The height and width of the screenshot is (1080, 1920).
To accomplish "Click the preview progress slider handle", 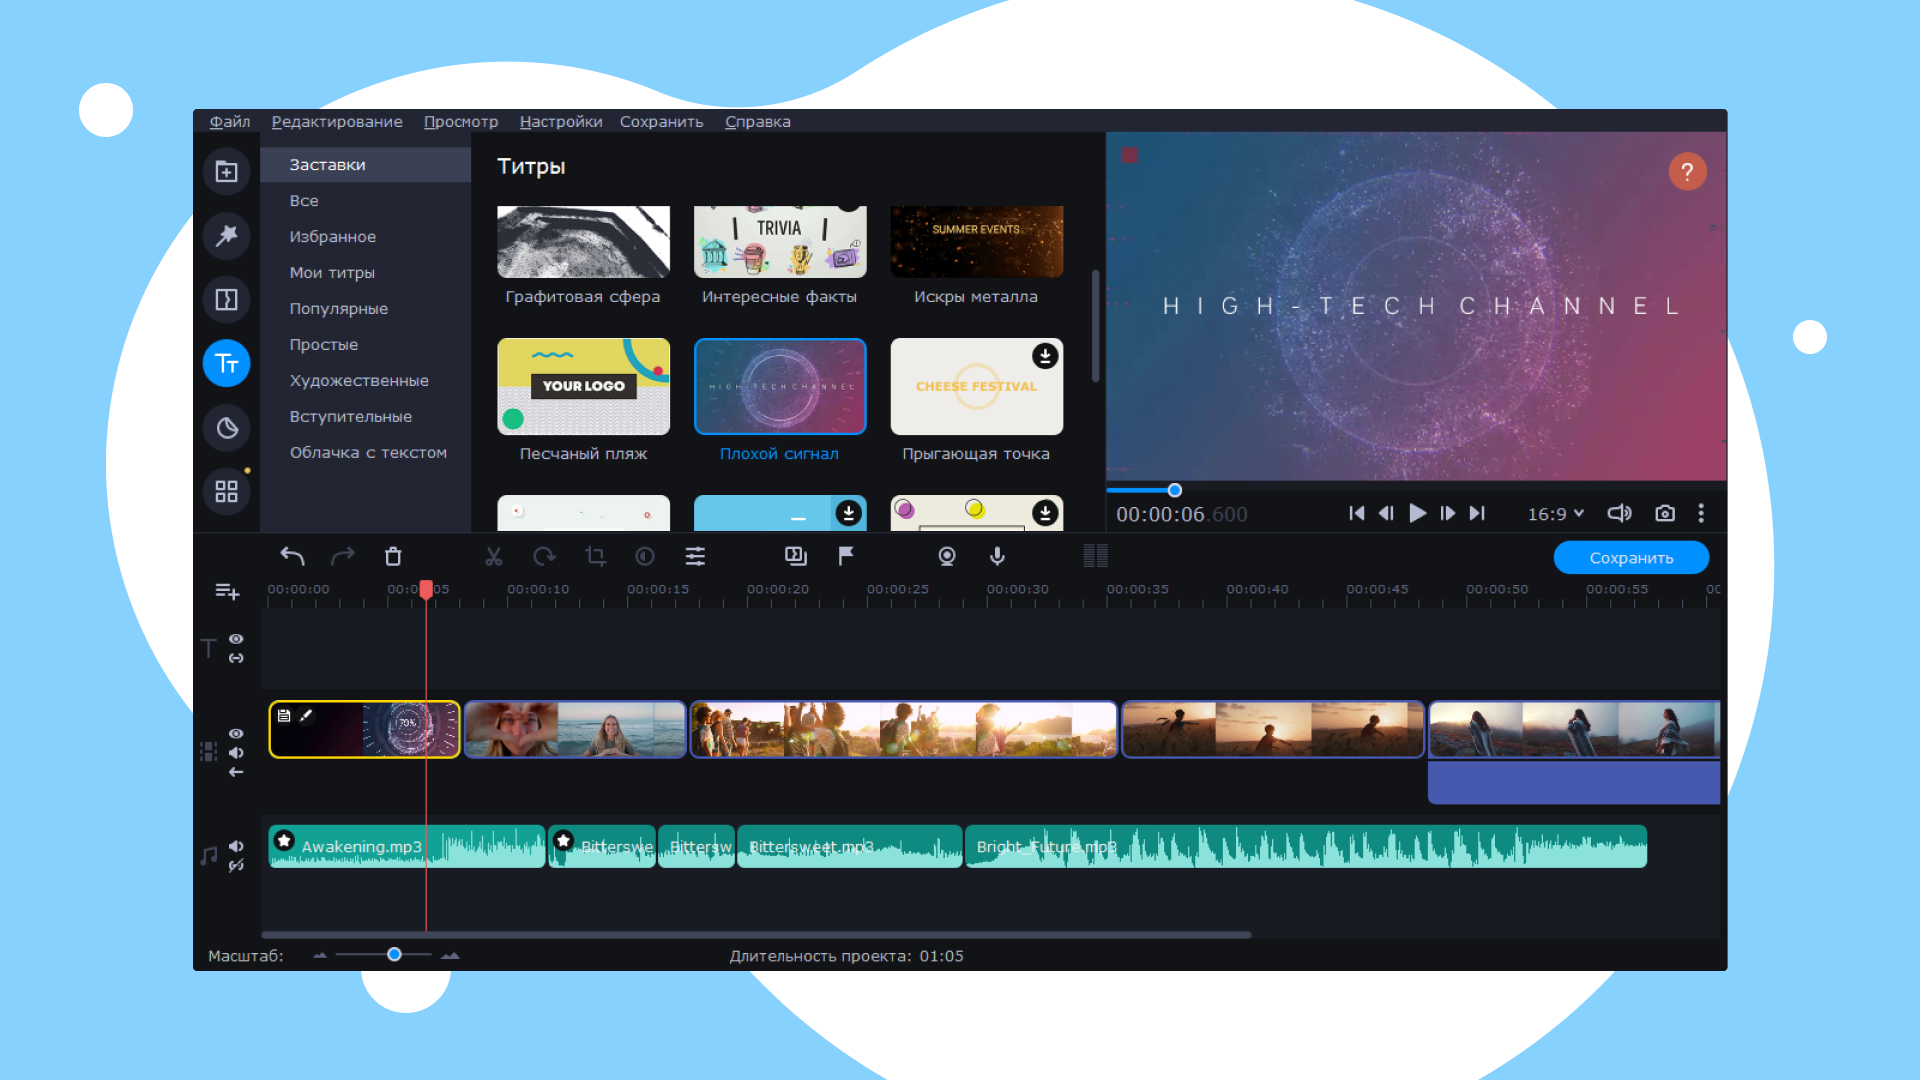I will (x=1175, y=490).
